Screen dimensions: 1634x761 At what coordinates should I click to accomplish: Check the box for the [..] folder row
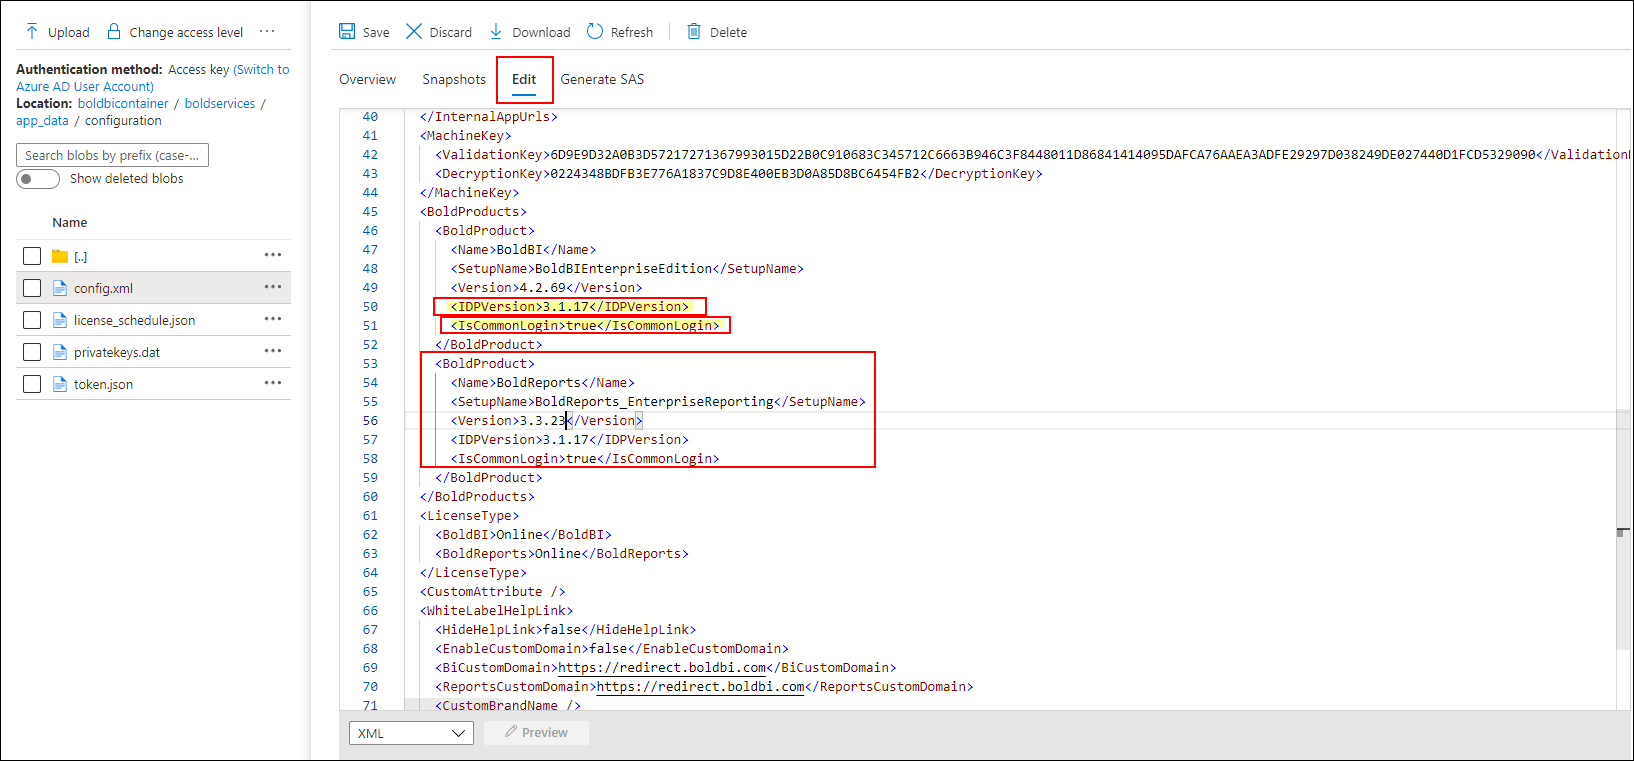pyautogui.click(x=32, y=256)
